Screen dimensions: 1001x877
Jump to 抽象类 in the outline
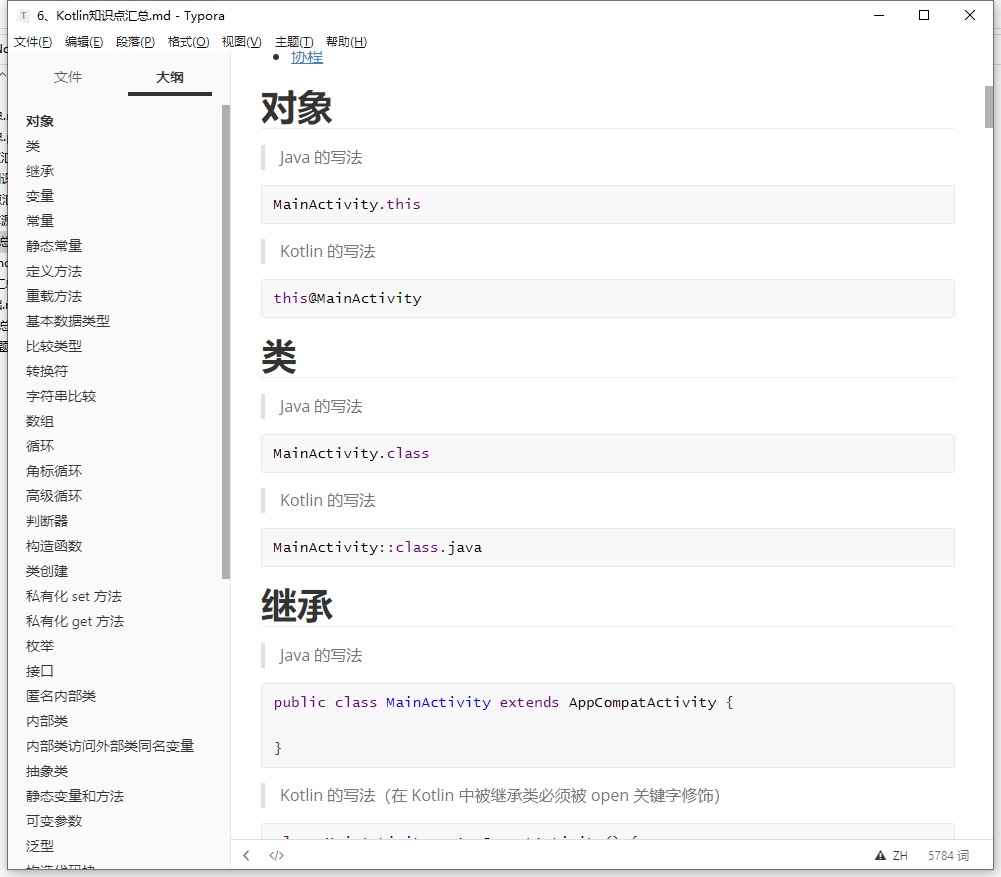click(47, 771)
